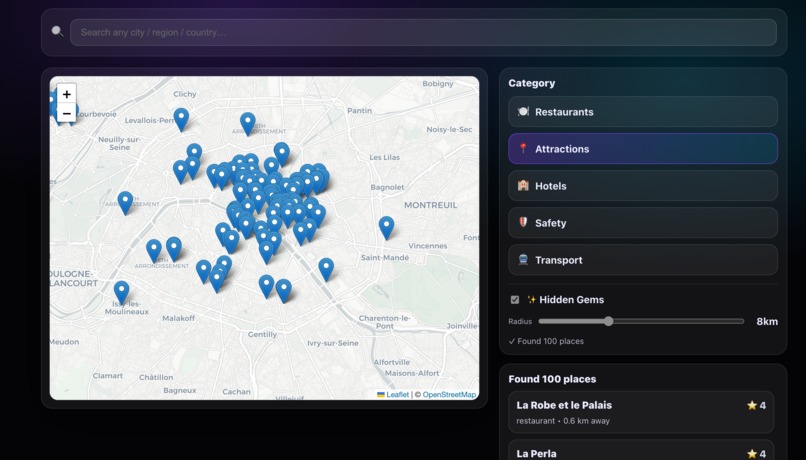Click the marker above Issy-les-Moulineaux
The image size is (806, 460).
(x=121, y=293)
